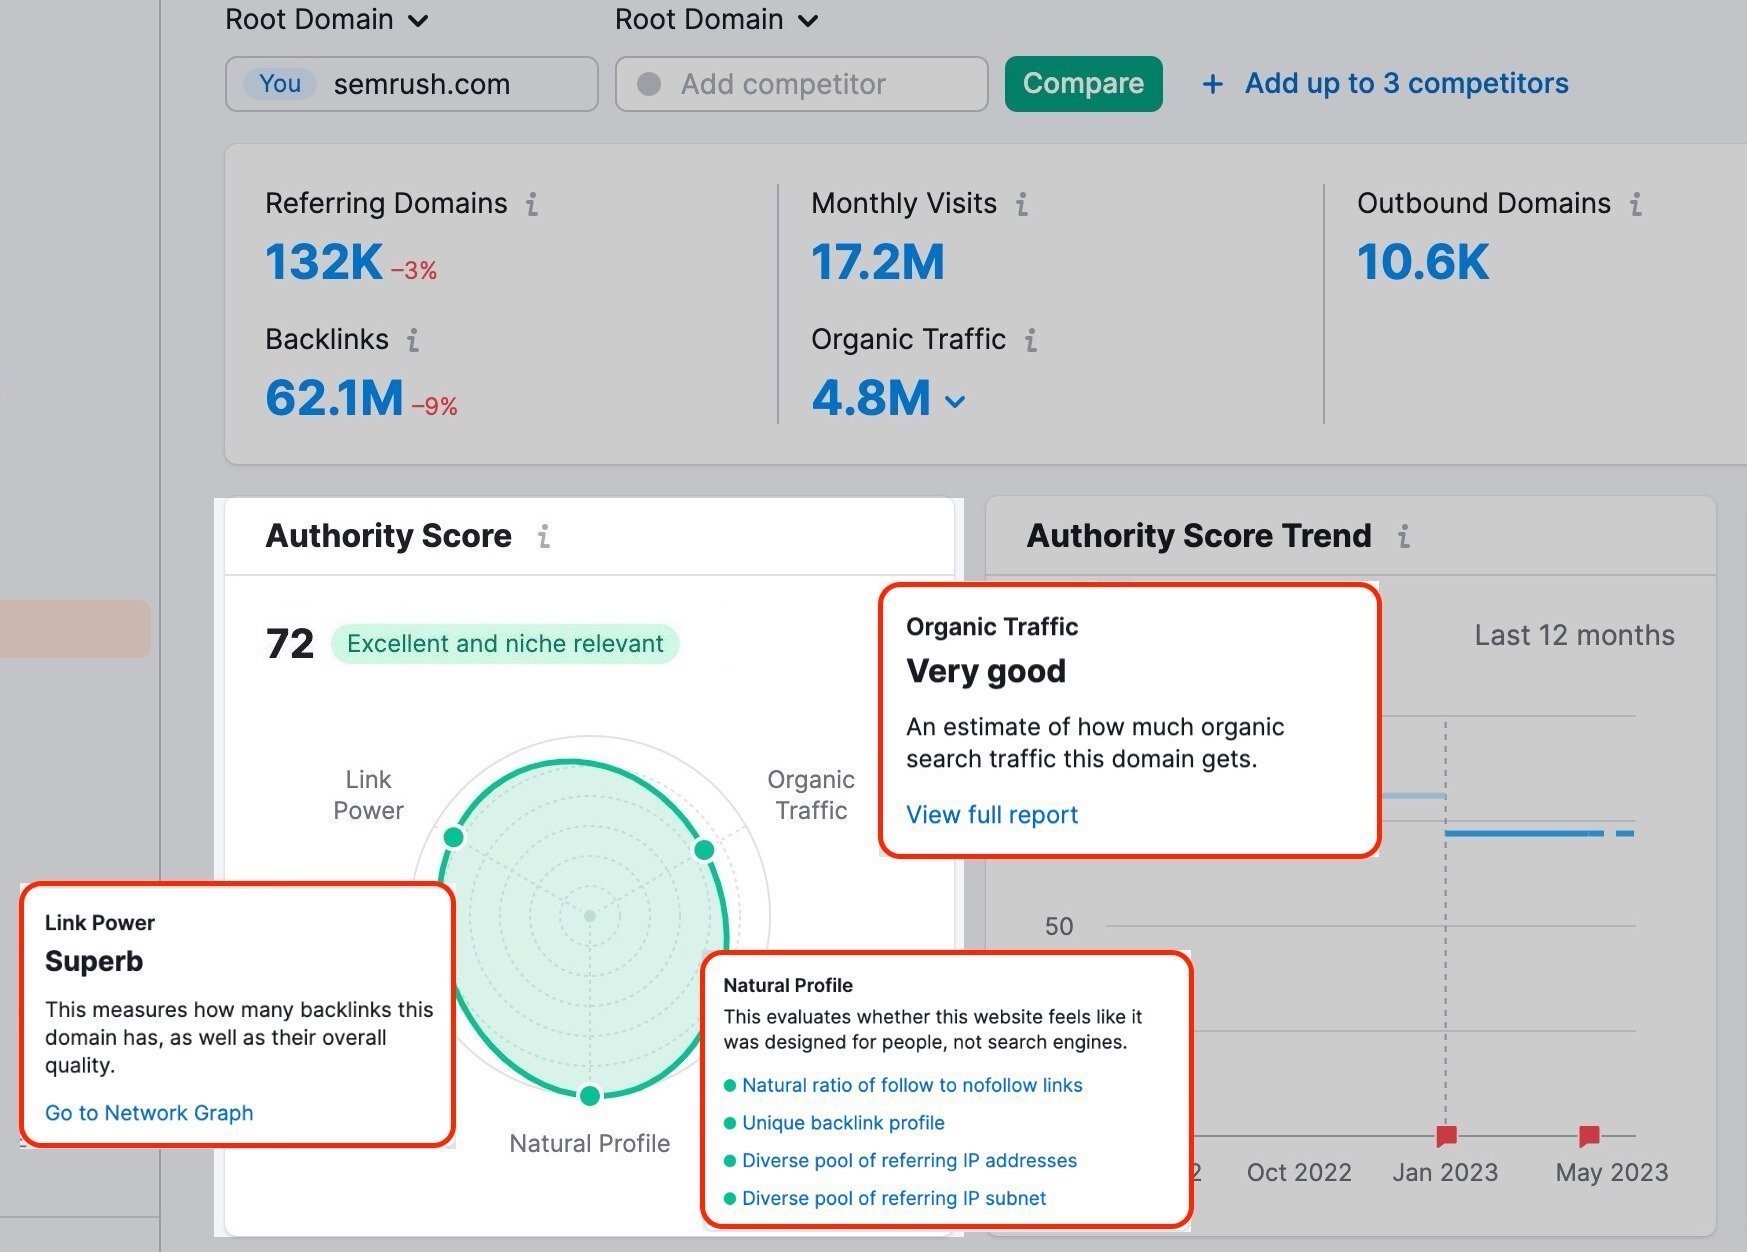The image size is (1747, 1252).
Task: Open the Monthly Visits info tooltip
Action: 1021,204
